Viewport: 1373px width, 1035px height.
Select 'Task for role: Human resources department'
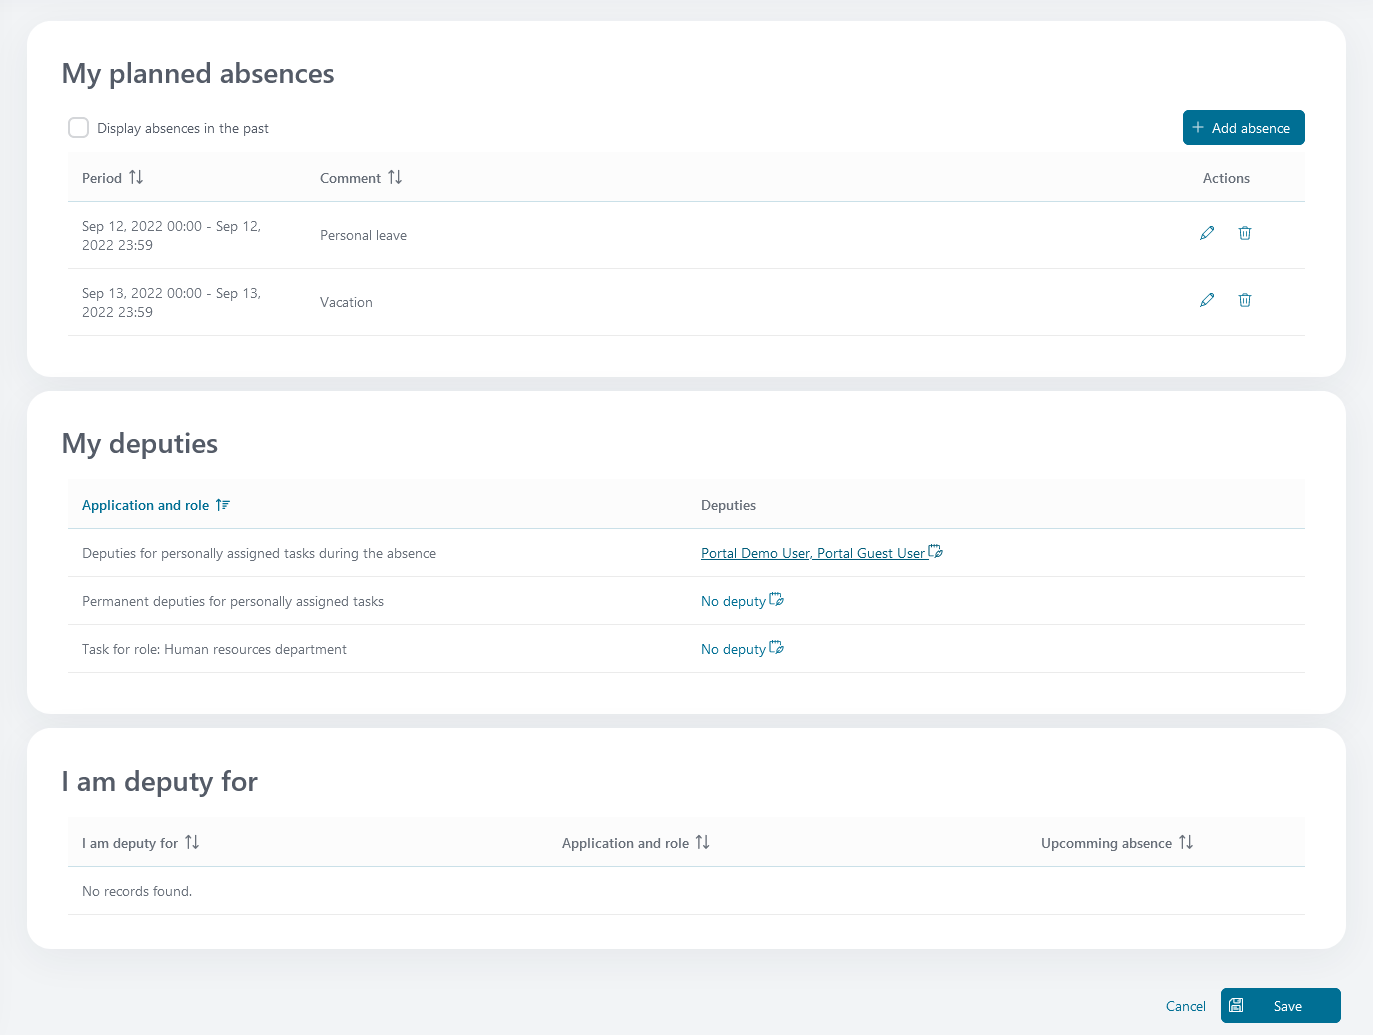[x=214, y=649]
